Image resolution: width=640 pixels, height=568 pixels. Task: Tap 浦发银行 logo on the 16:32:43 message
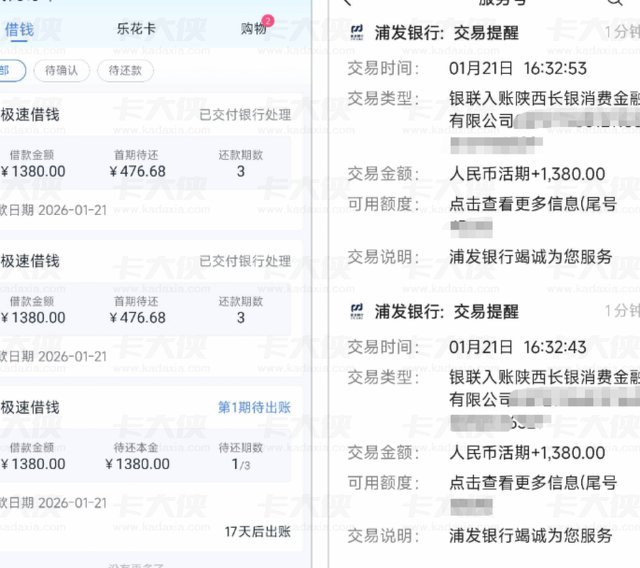[357, 311]
